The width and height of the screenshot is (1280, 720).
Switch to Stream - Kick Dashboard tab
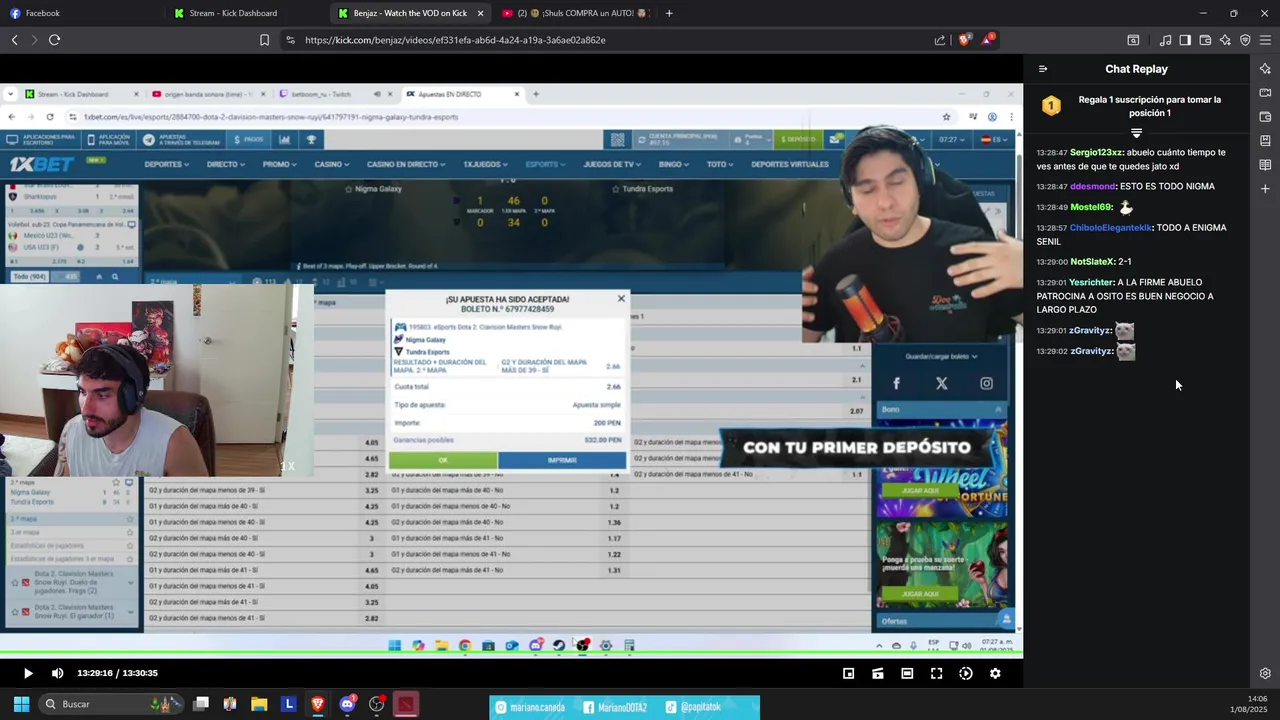[246, 13]
